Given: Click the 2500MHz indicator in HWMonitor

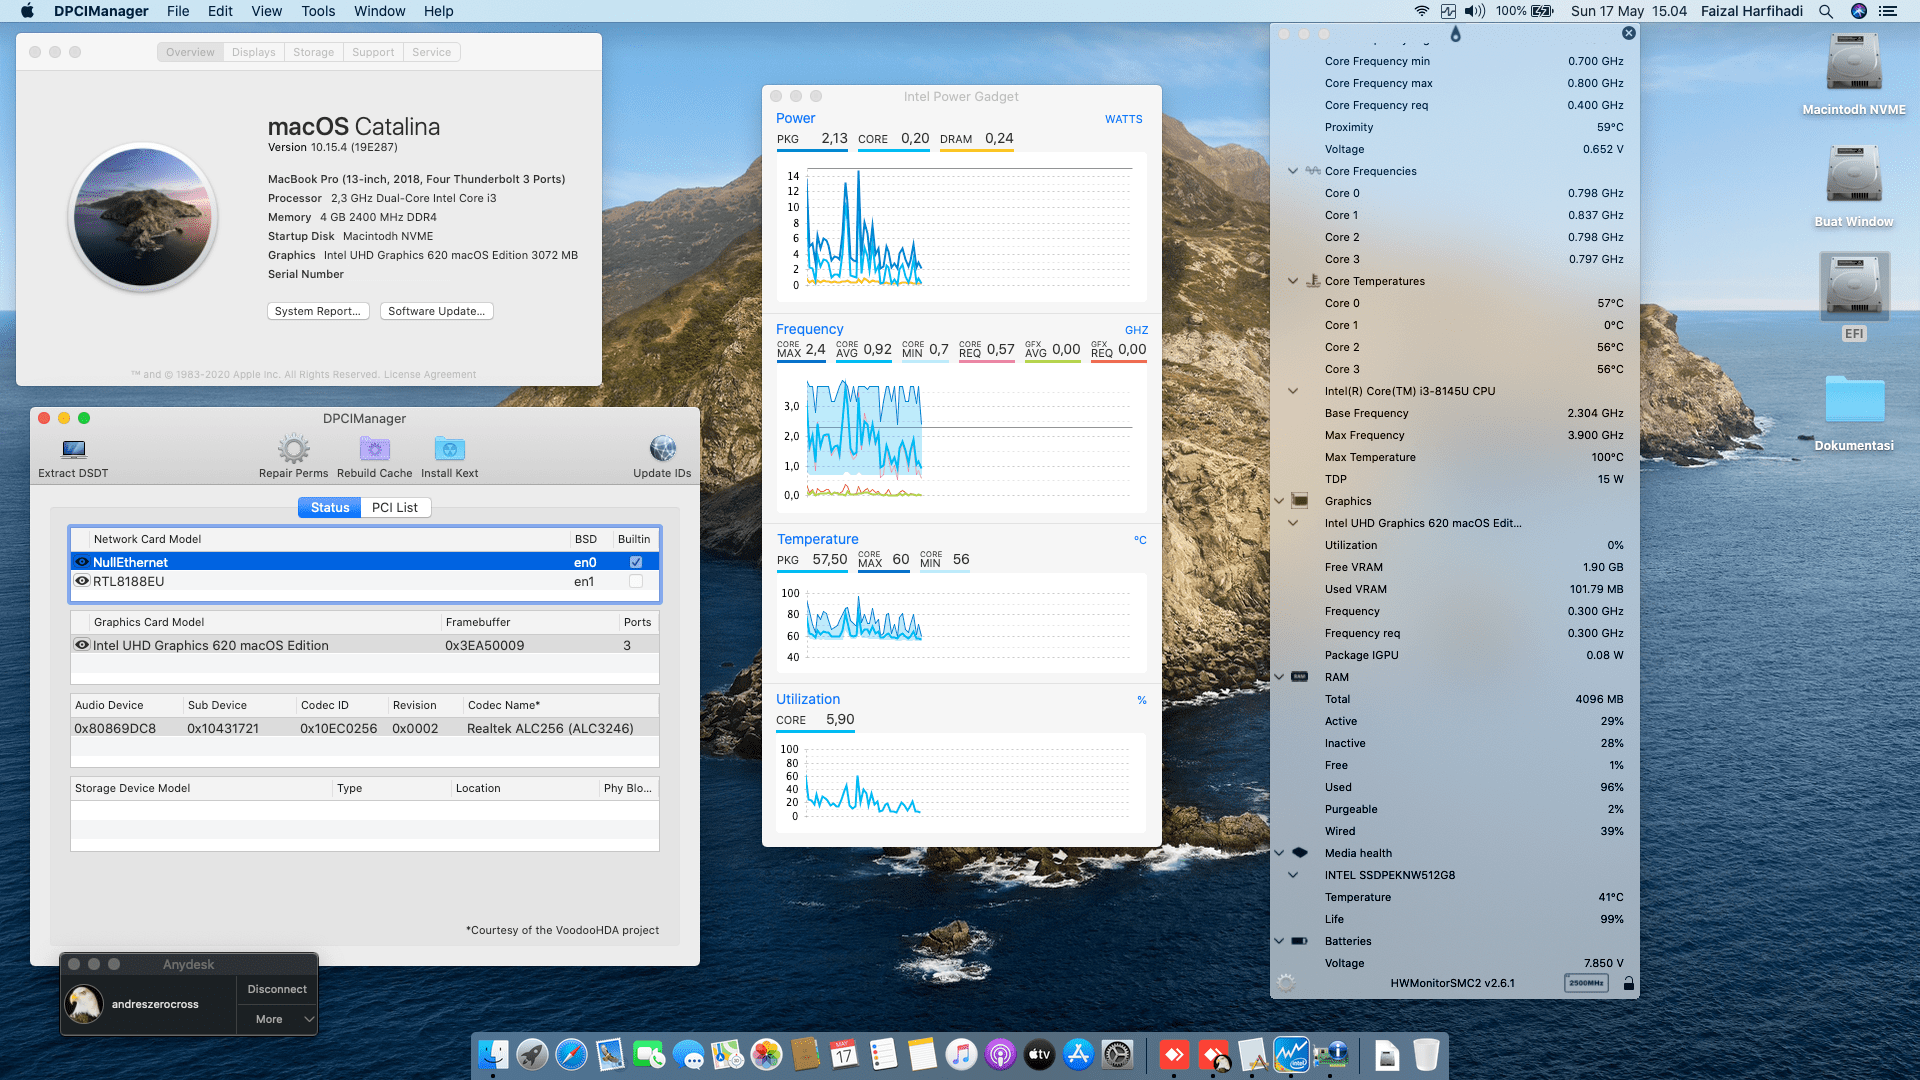Looking at the screenshot, I should [x=1586, y=983].
